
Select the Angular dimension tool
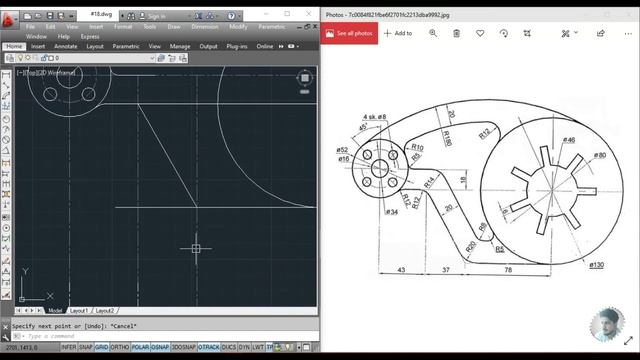pyautogui.click(x=6, y=151)
